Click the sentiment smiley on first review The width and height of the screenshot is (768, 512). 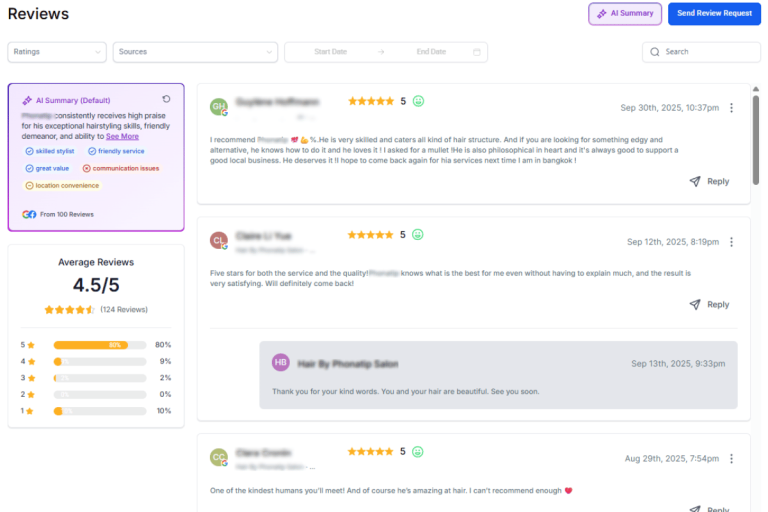click(x=418, y=101)
